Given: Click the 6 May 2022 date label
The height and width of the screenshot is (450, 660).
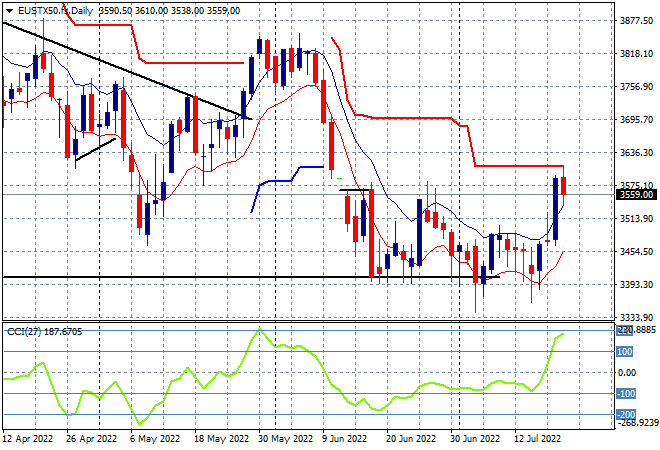Looking at the screenshot, I should 155,439.
